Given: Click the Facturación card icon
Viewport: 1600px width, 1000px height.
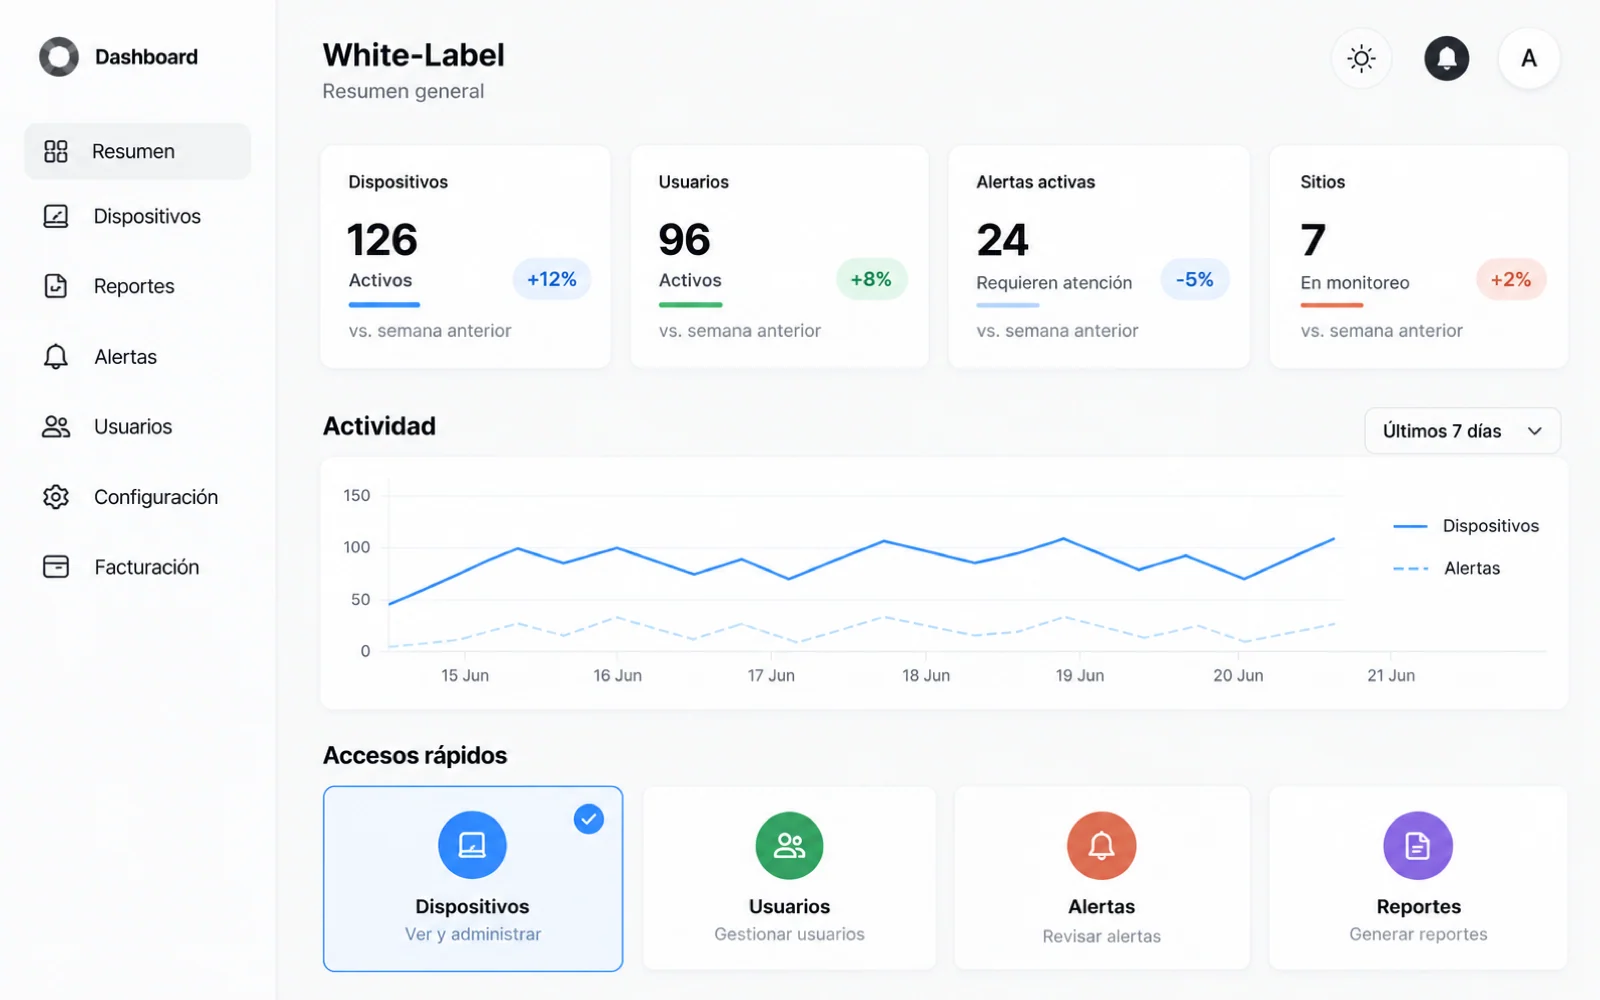Looking at the screenshot, I should pyautogui.click(x=56, y=567).
